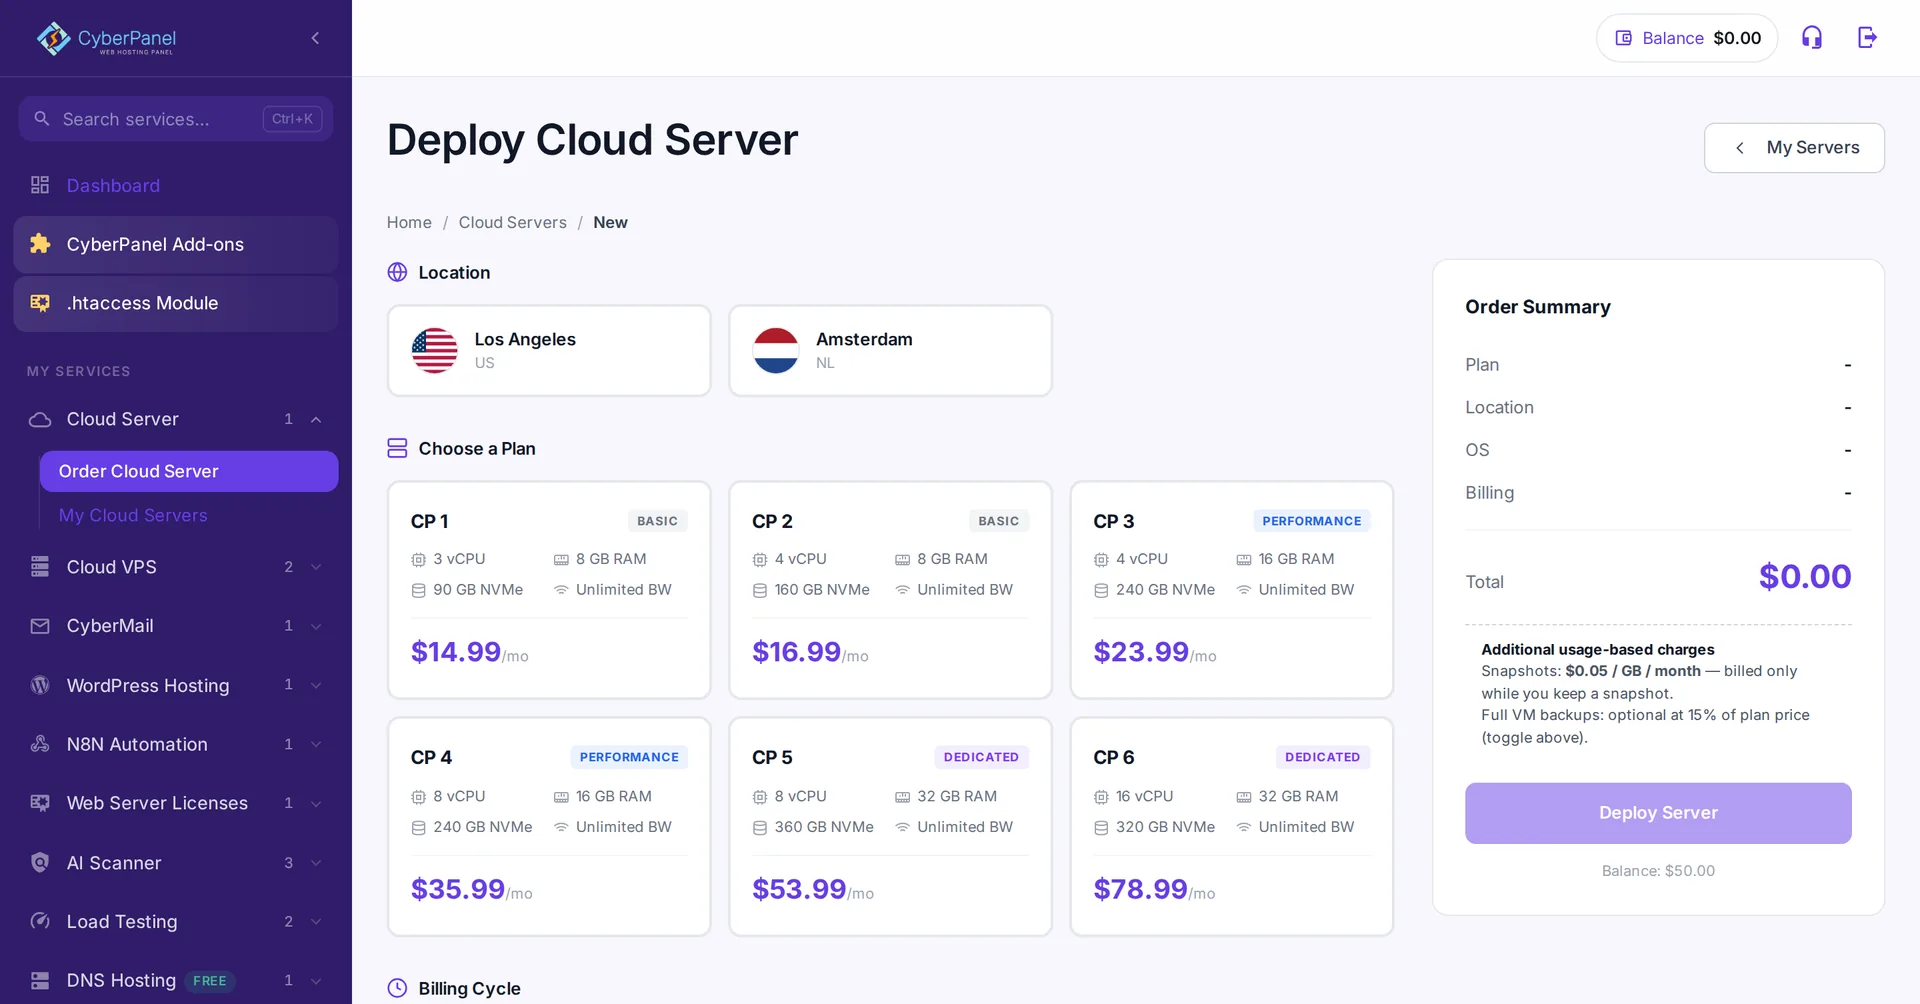Click the Cloud VPS server icon
1920x1004 pixels.
pos(40,567)
